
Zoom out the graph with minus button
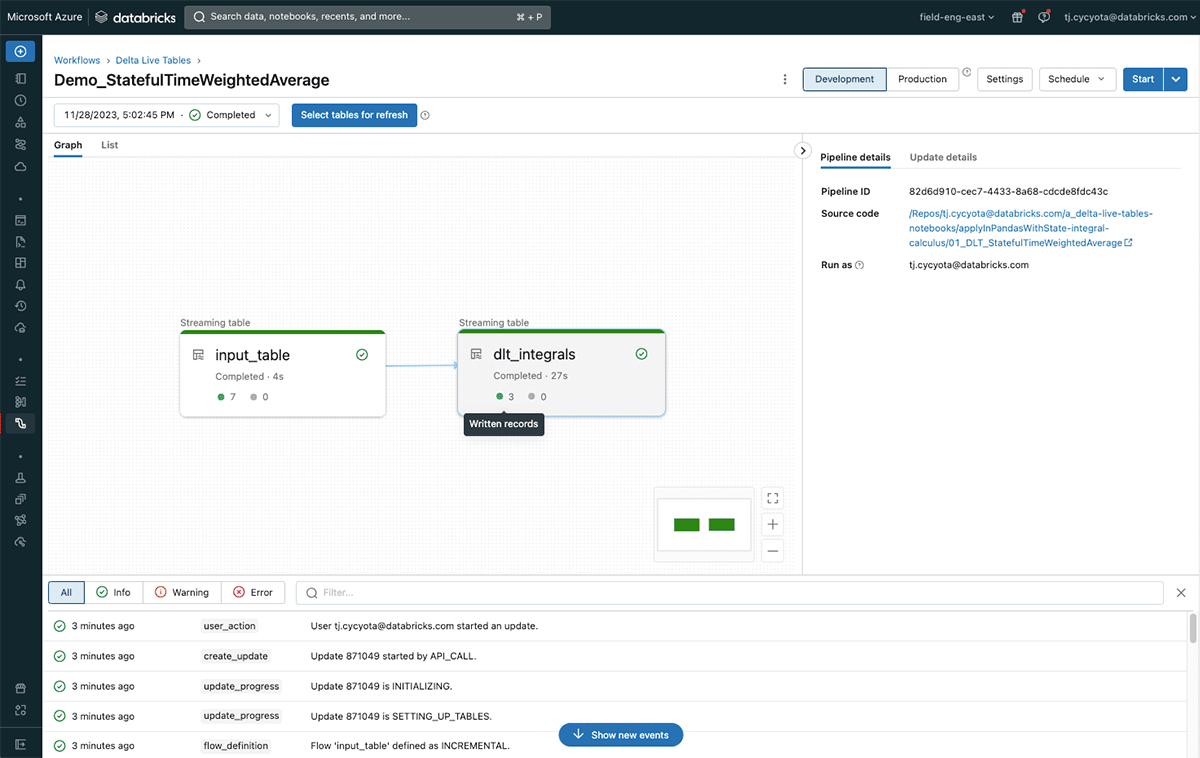pos(771,550)
